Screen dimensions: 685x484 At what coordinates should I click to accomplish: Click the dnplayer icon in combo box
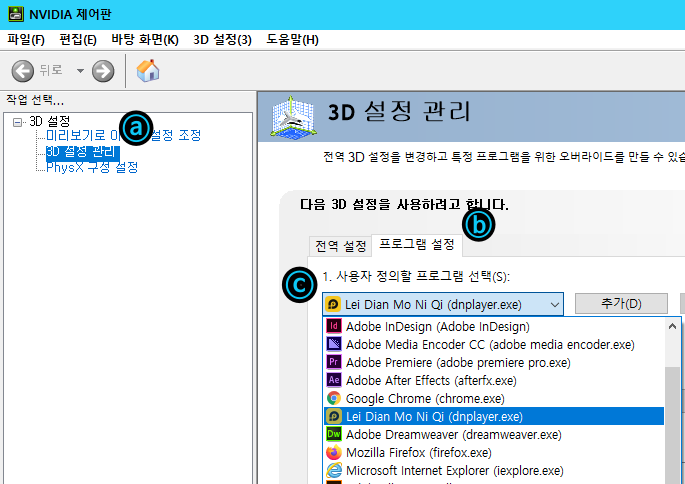pyautogui.click(x=333, y=304)
